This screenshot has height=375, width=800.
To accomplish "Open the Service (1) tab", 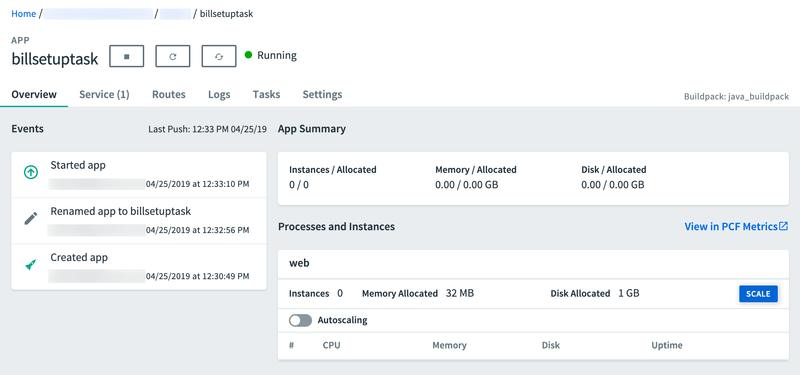I will [x=104, y=94].
